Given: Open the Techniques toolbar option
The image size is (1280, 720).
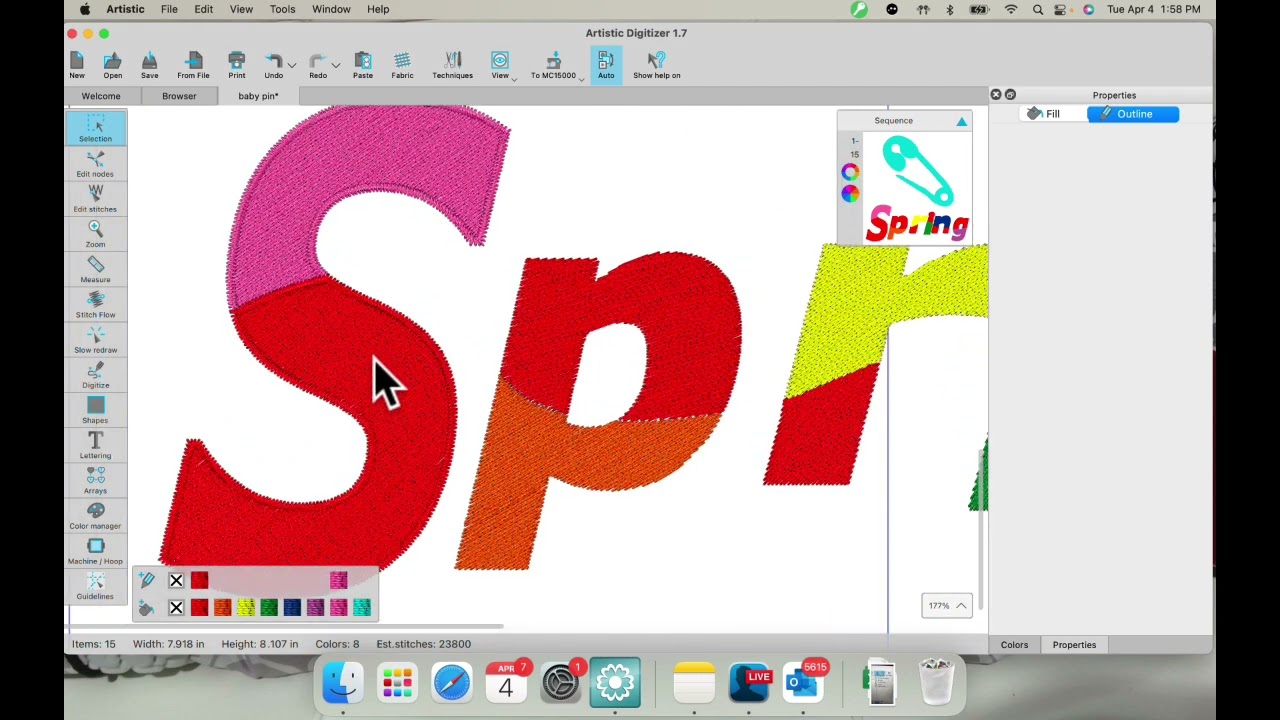Looking at the screenshot, I should (453, 66).
